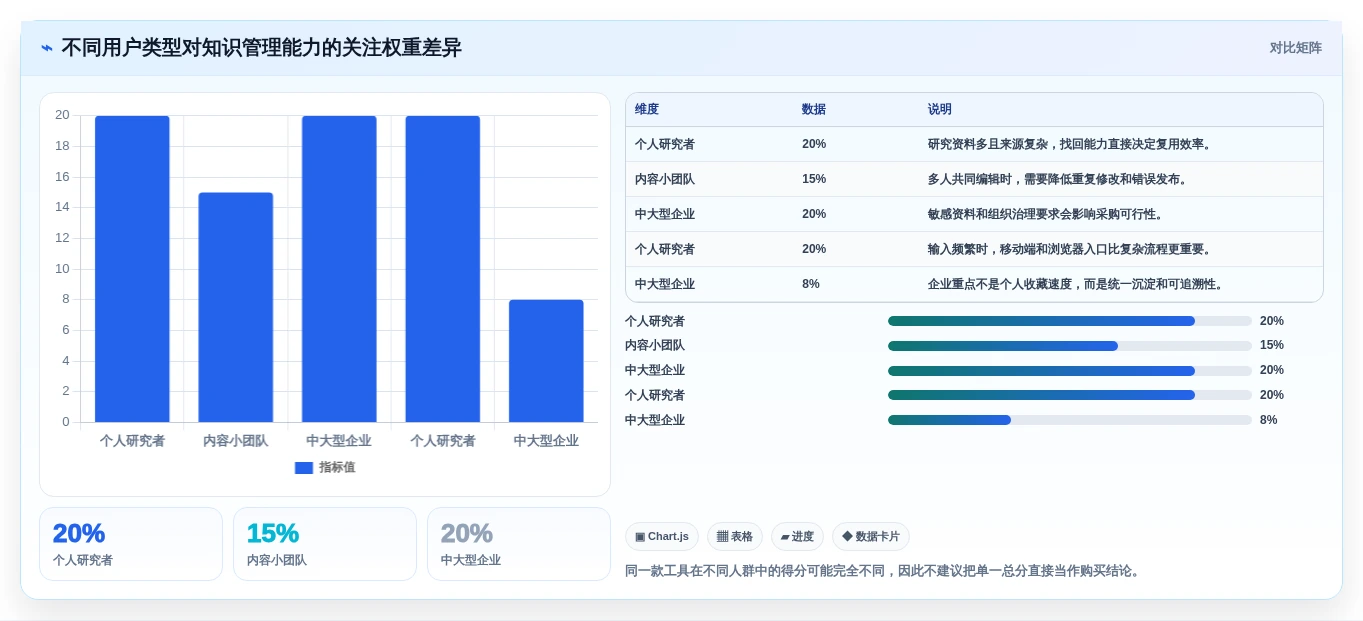Screen dimensions: 1363x621
Task: Click the 14 tick on the y-axis
Action: pos(62,207)
